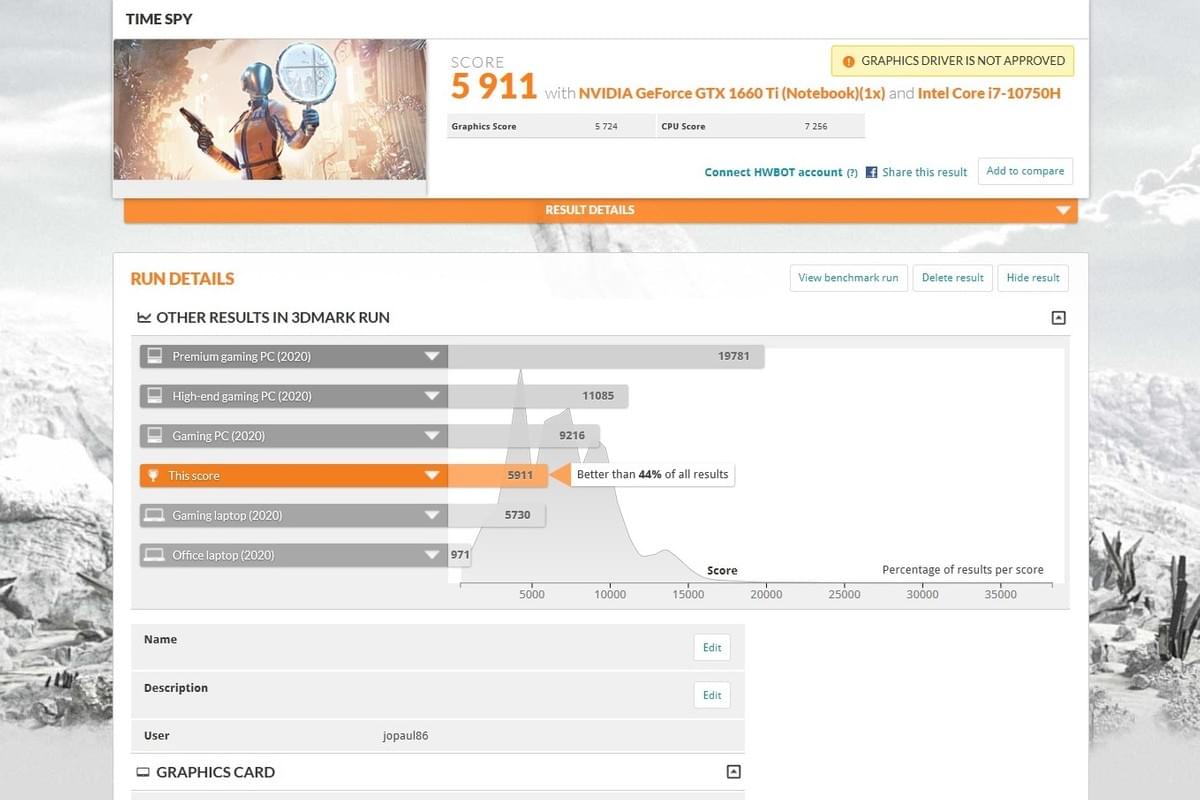1200x800 pixels.
Task: Expand the Premium gaming PC (2020) row
Action: pyautogui.click(x=432, y=356)
